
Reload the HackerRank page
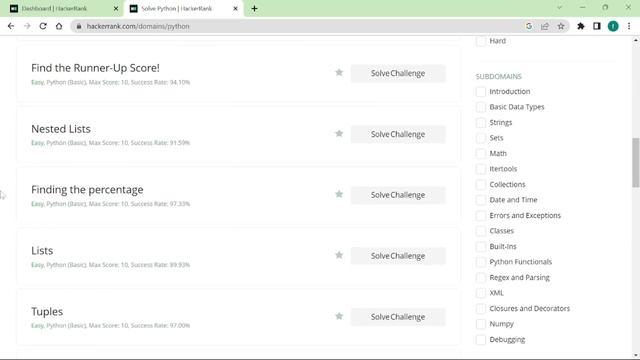click(x=43, y=26)
